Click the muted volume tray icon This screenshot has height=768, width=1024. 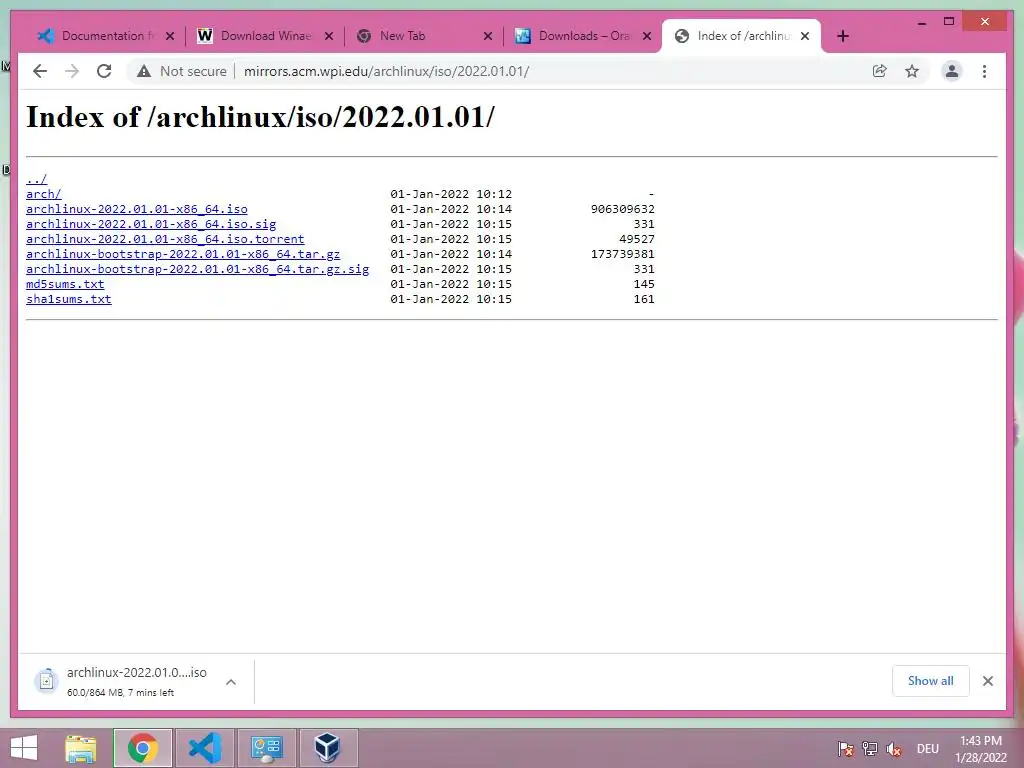pos(893,749)
